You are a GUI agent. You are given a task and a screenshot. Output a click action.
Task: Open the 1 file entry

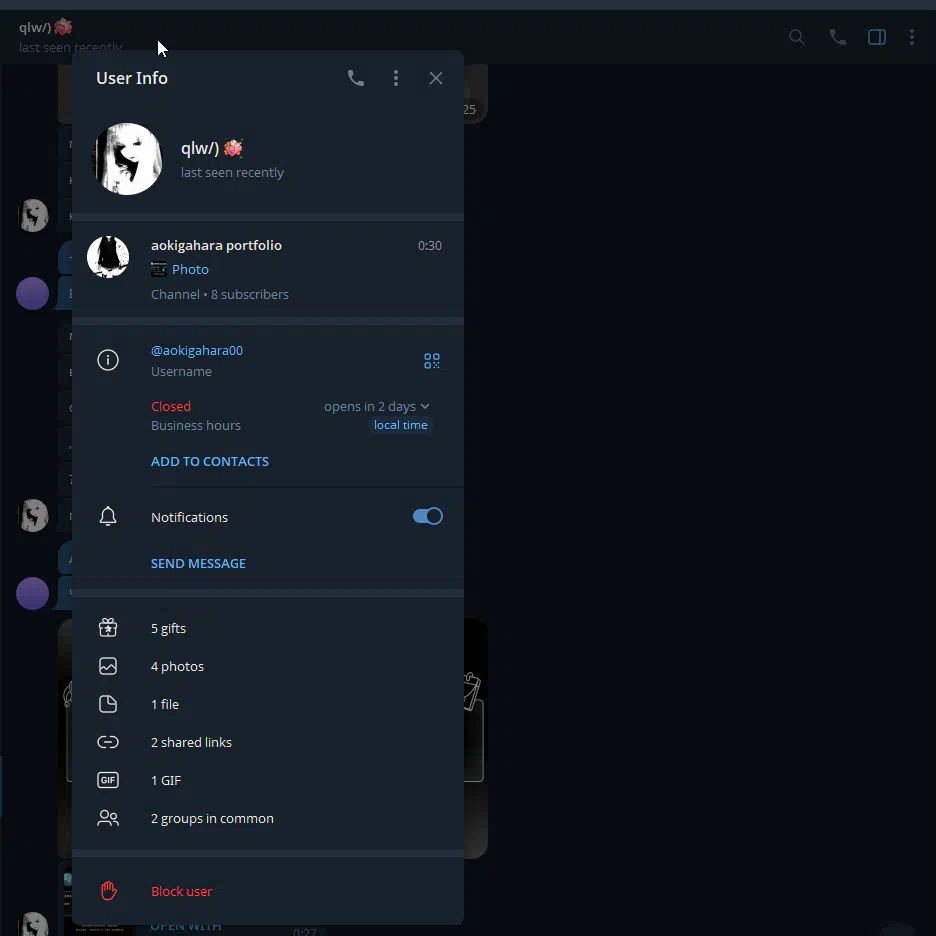pyautogui.click(x=267, y=704)
